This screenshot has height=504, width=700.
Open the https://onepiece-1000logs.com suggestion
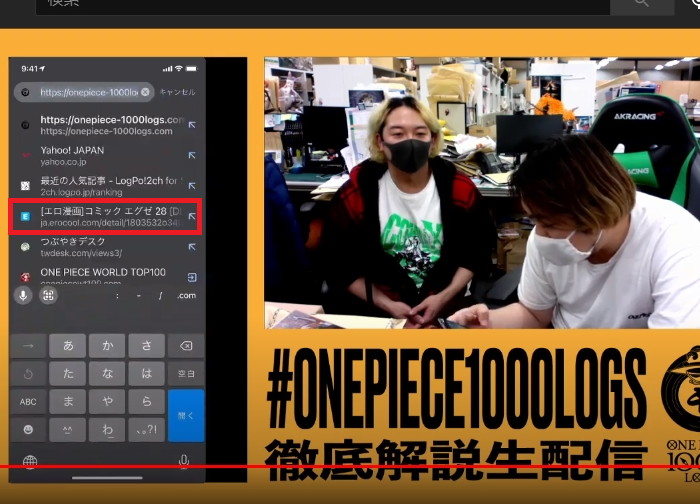point(105,125)
